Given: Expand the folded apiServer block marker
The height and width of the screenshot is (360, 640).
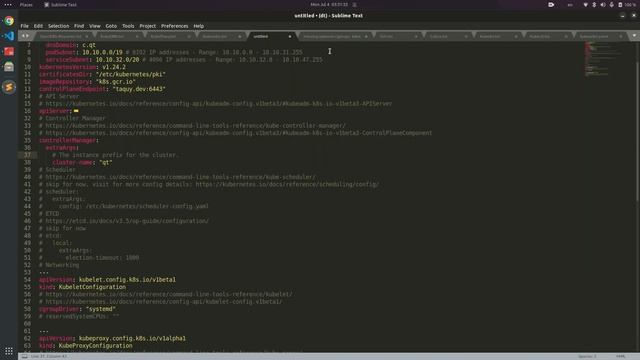Looking at the screenshot, I should coord(76,111).
